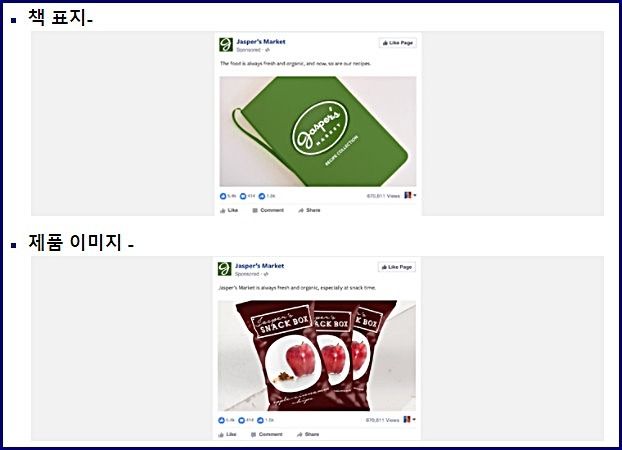
Task: Comment on the green recipe book post
Action: [268, 210]
